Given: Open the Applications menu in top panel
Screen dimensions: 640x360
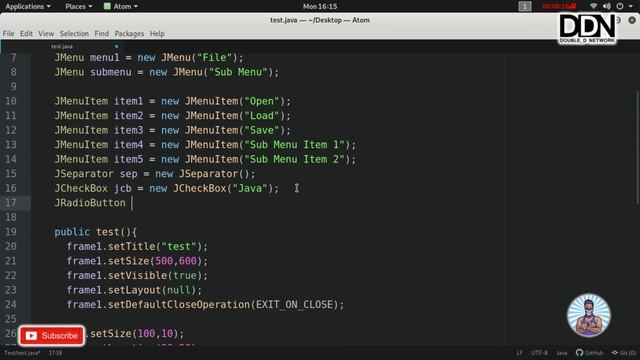Looking at the screenshot, I should 28,6.
